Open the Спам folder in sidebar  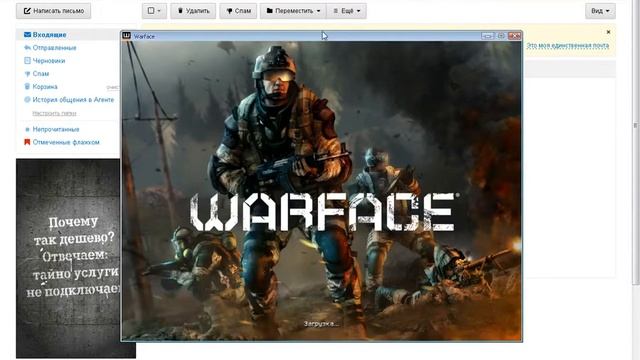click(41, 74)
